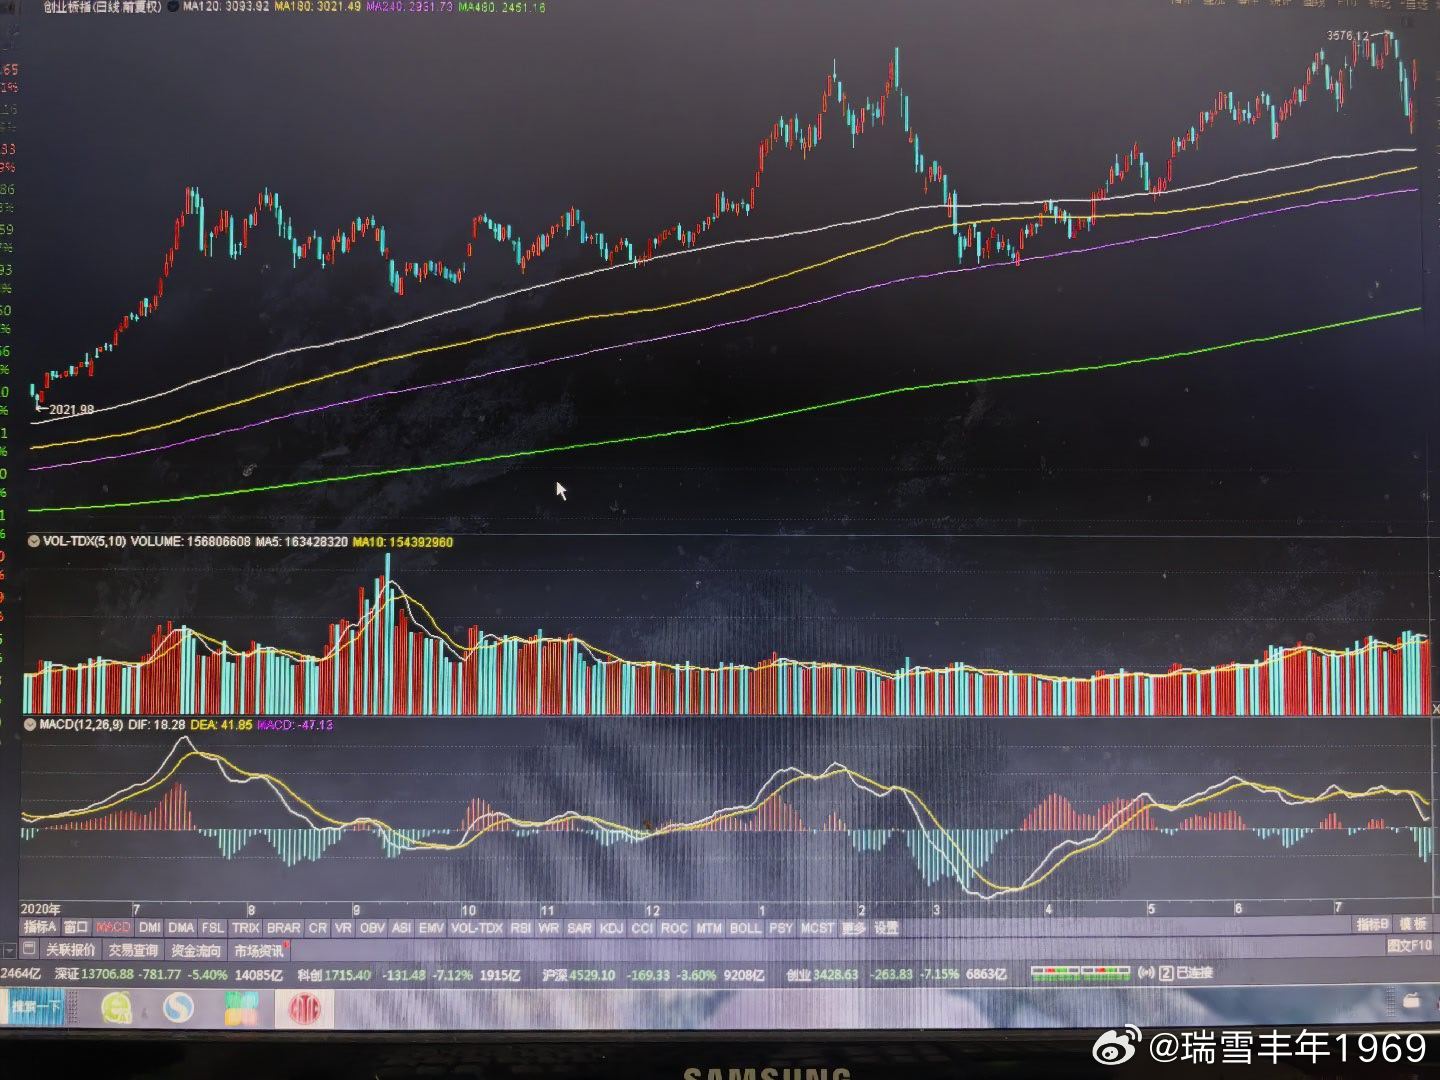
Task: Select the 窗口 tab
Action: [76, 927]
